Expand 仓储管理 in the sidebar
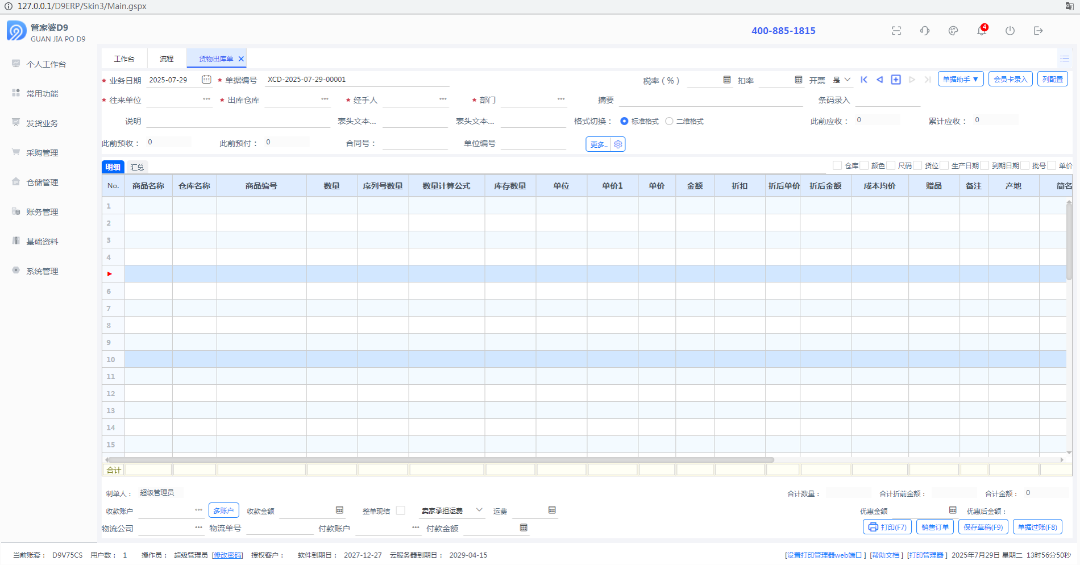 42,183
